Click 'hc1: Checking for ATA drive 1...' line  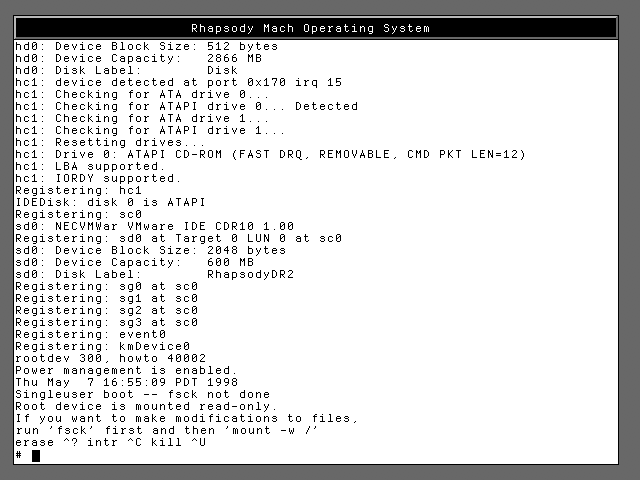pos(142,118)
